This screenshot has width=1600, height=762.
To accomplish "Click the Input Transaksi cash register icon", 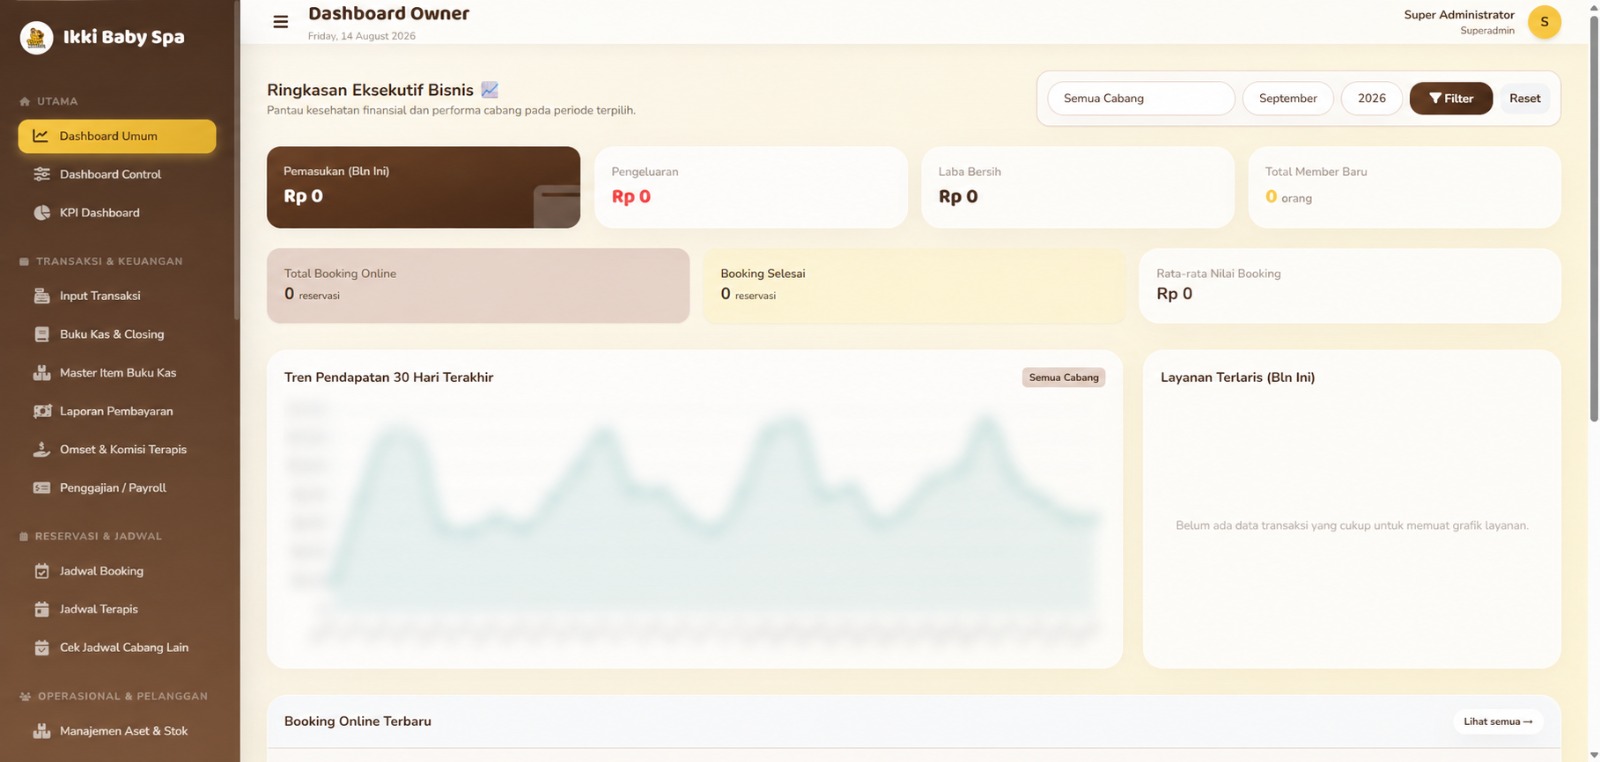I will point(42,296).
